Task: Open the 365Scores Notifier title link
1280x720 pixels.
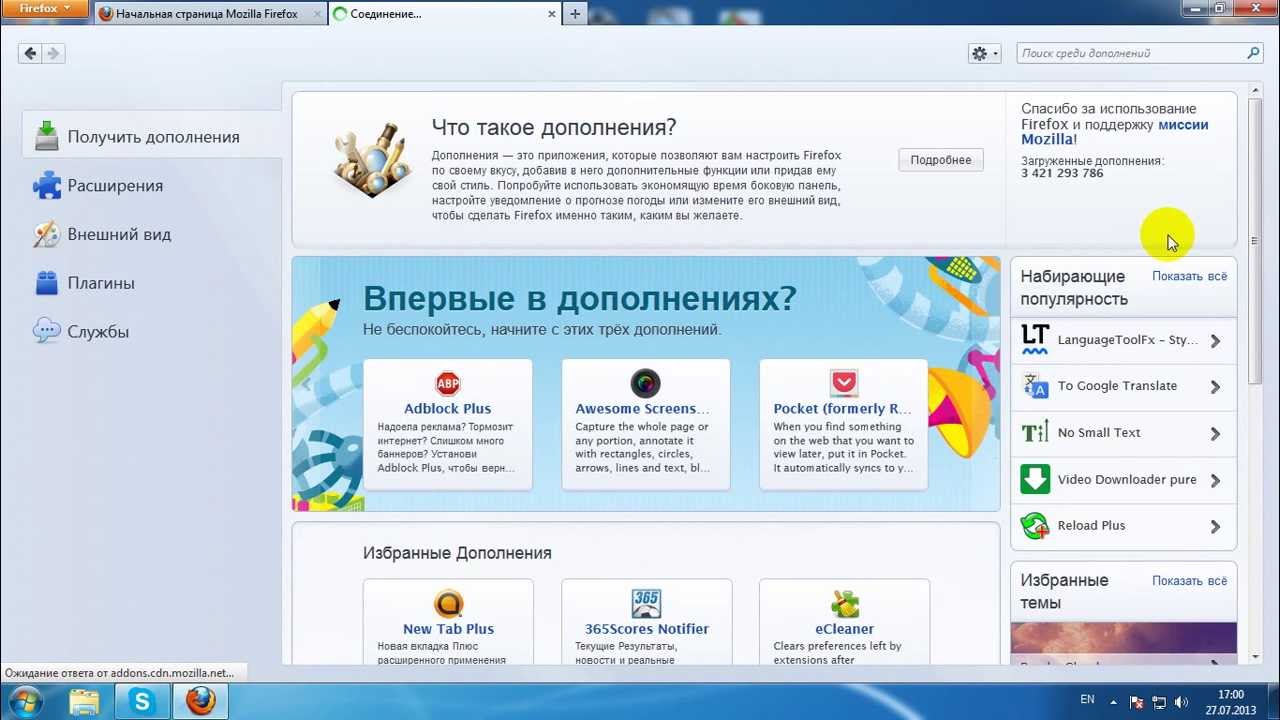Action: point(647,629)
